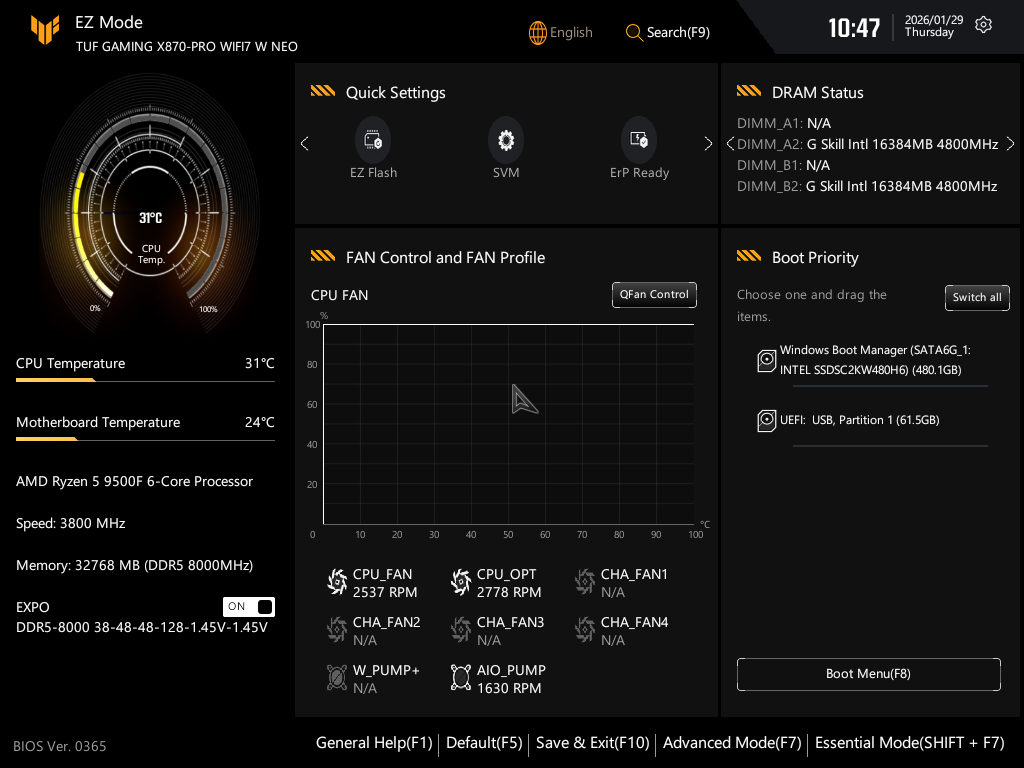
Task: Open the Boot Menu(F8) button
Action: pyautogui.click(x=868, y=674)
